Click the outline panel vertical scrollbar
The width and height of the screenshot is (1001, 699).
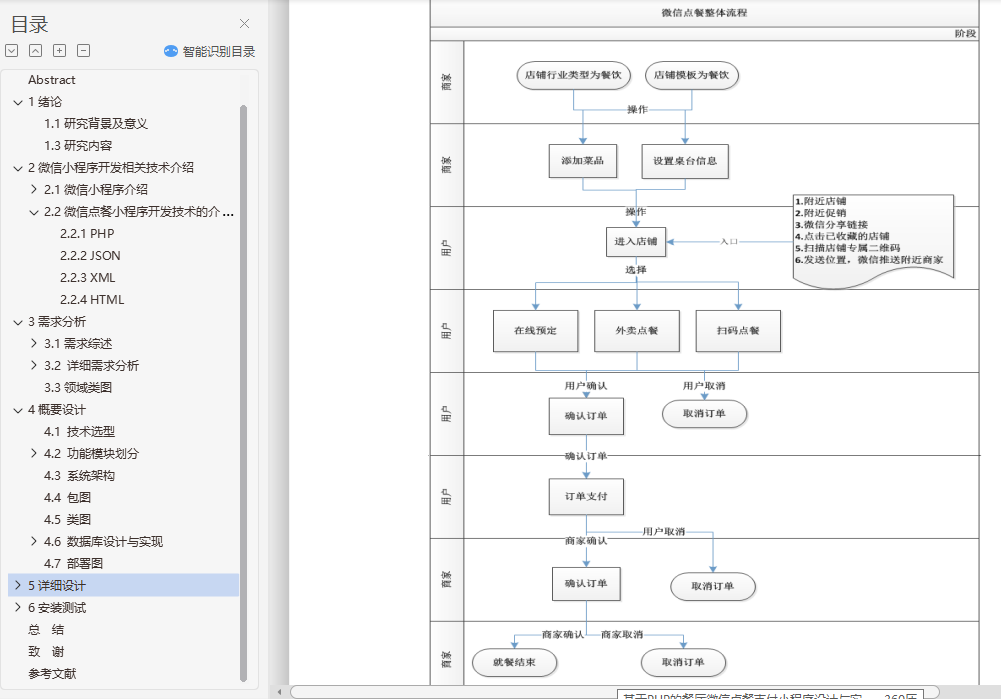click(243, 393)
